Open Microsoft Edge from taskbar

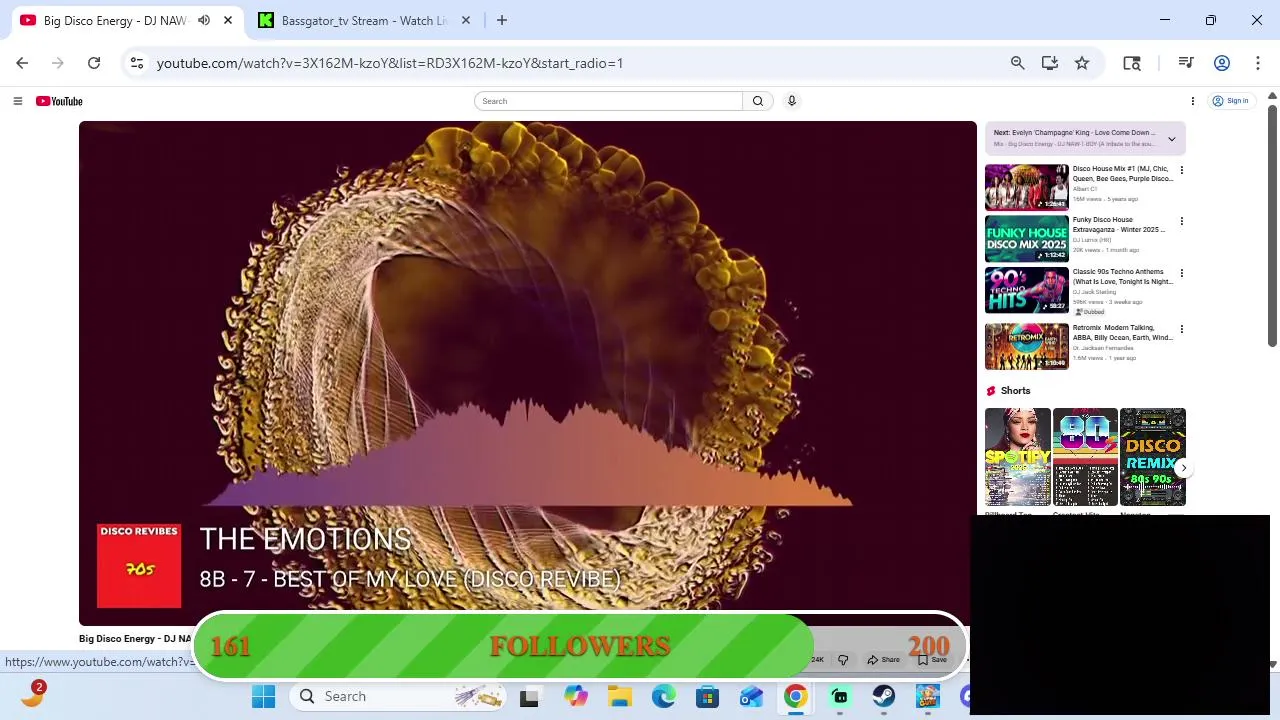[663, 697]
